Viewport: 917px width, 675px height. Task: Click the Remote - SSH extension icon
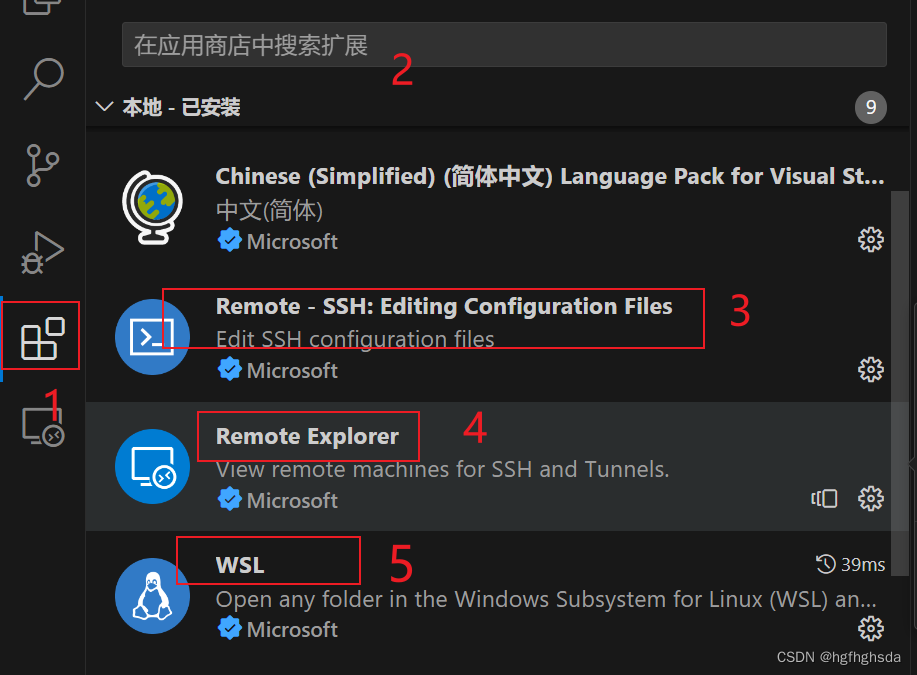click(x=151, y=336)
